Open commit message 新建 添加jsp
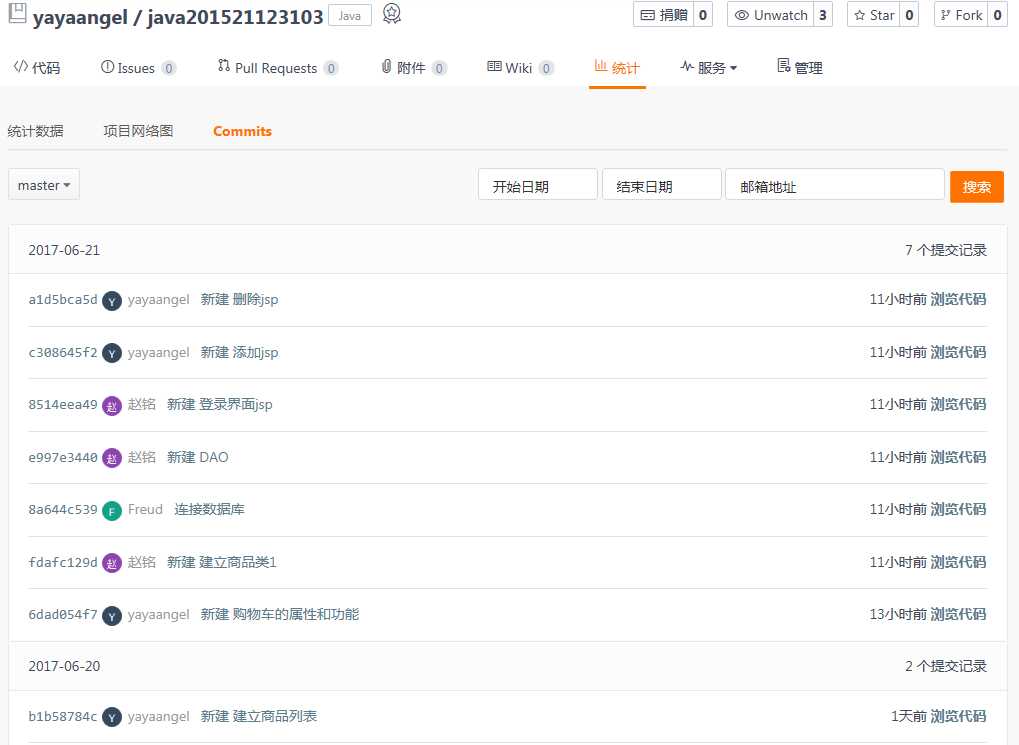This screenshot has width=1019, height=745. click(x=239, y=352)
